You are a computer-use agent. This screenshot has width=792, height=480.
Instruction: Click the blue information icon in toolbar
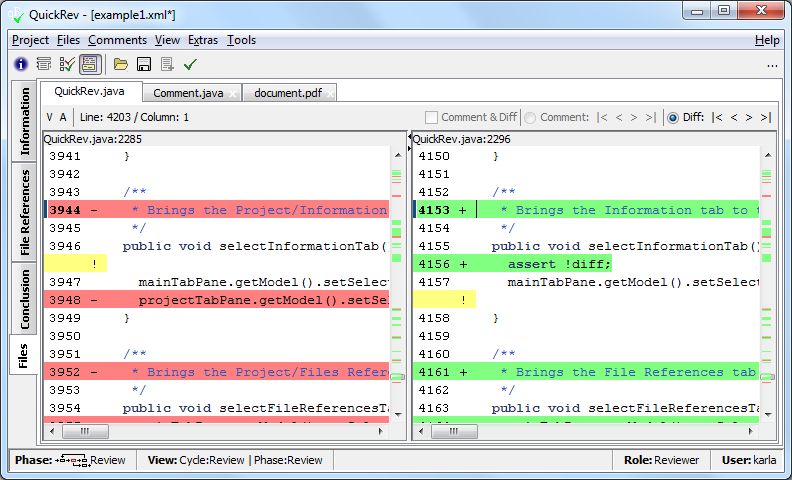21,64
